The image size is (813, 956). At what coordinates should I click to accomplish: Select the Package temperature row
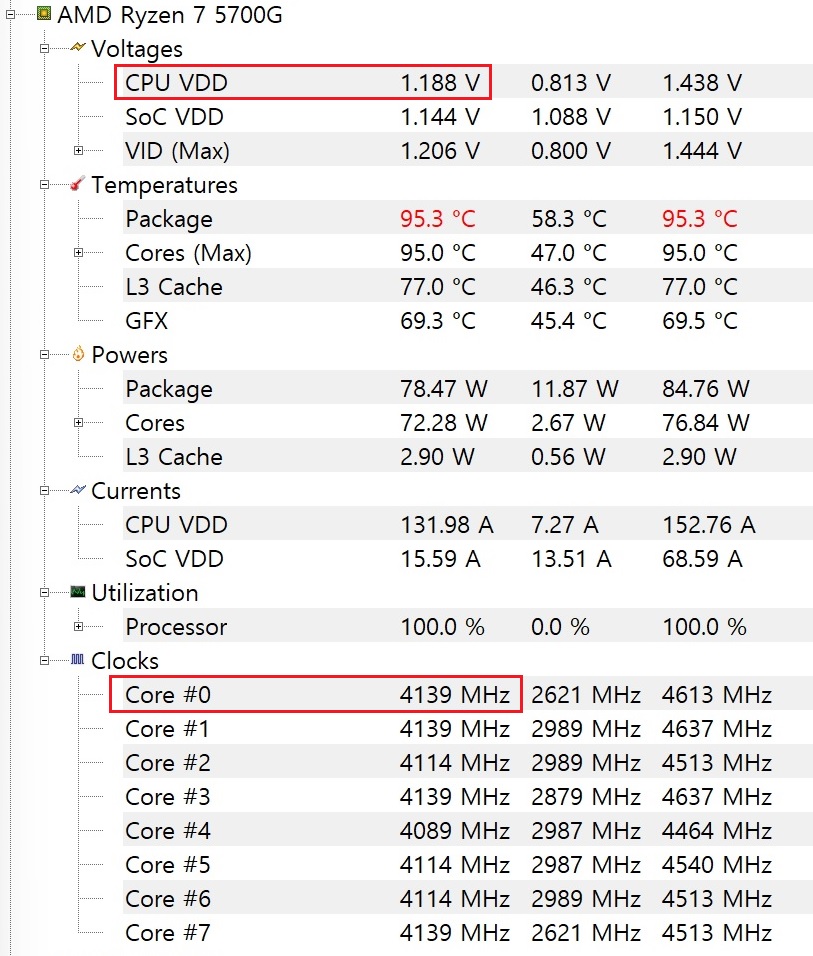[467, 218]
